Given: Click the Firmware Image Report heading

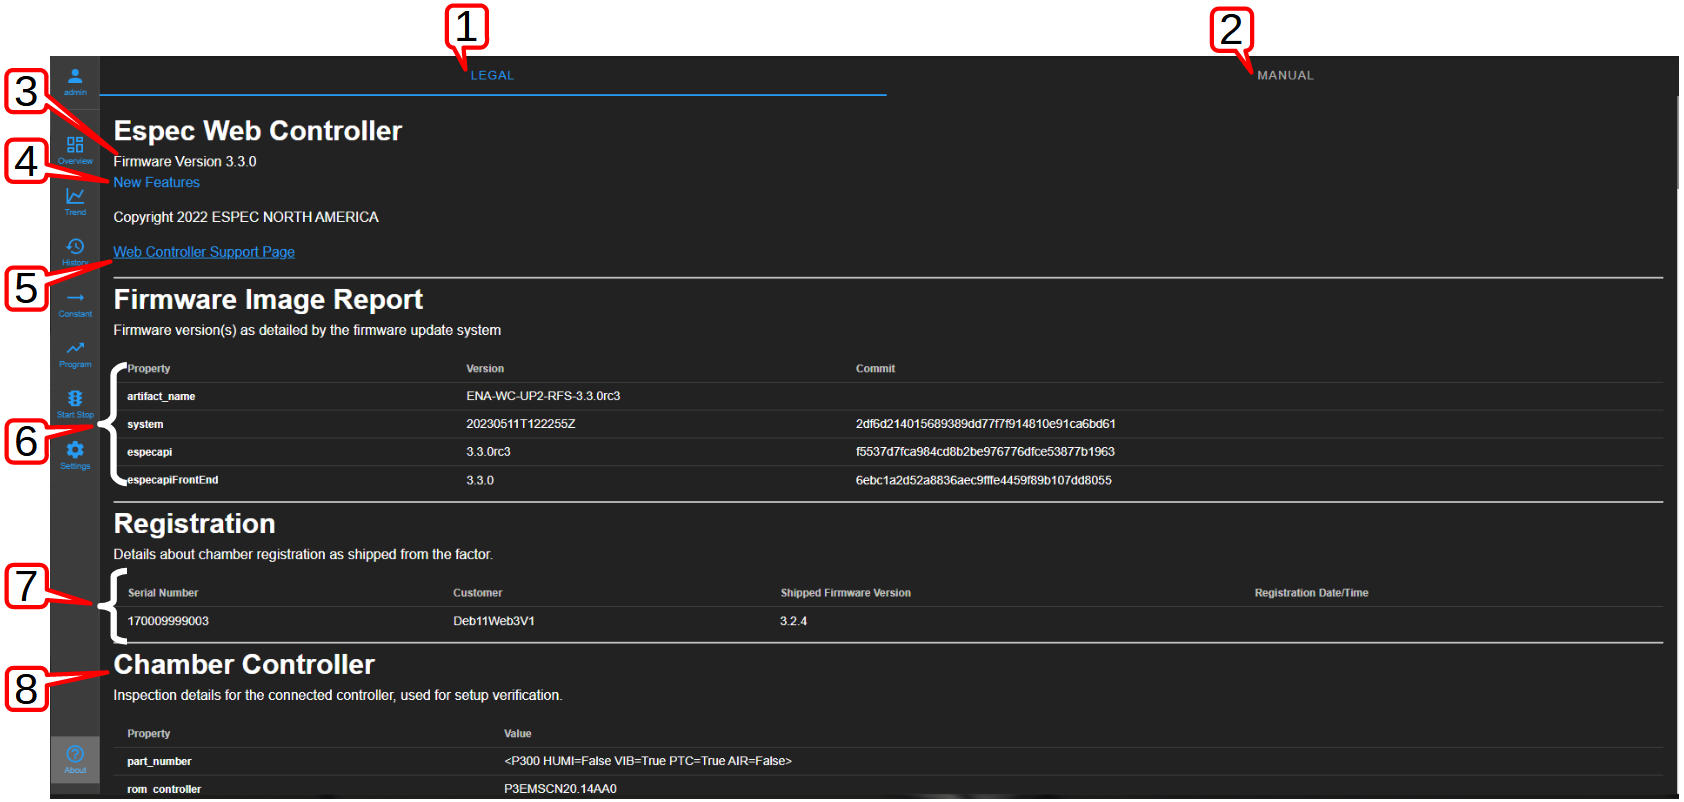Looking at the screenshot, I should [268, 300].
